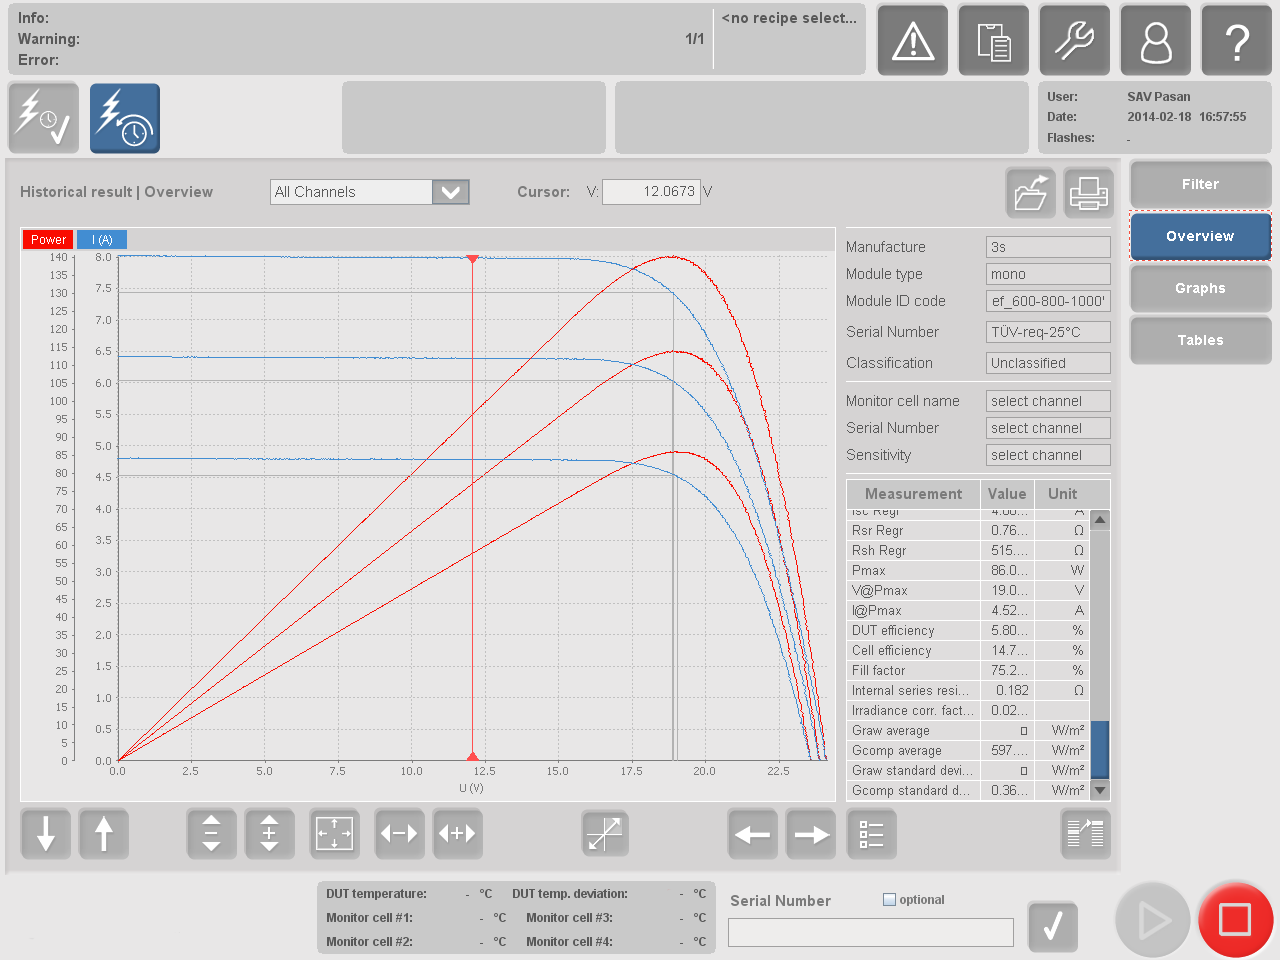
Task: Move down with the down arrow icon
Action: click(x=46, y=833)
